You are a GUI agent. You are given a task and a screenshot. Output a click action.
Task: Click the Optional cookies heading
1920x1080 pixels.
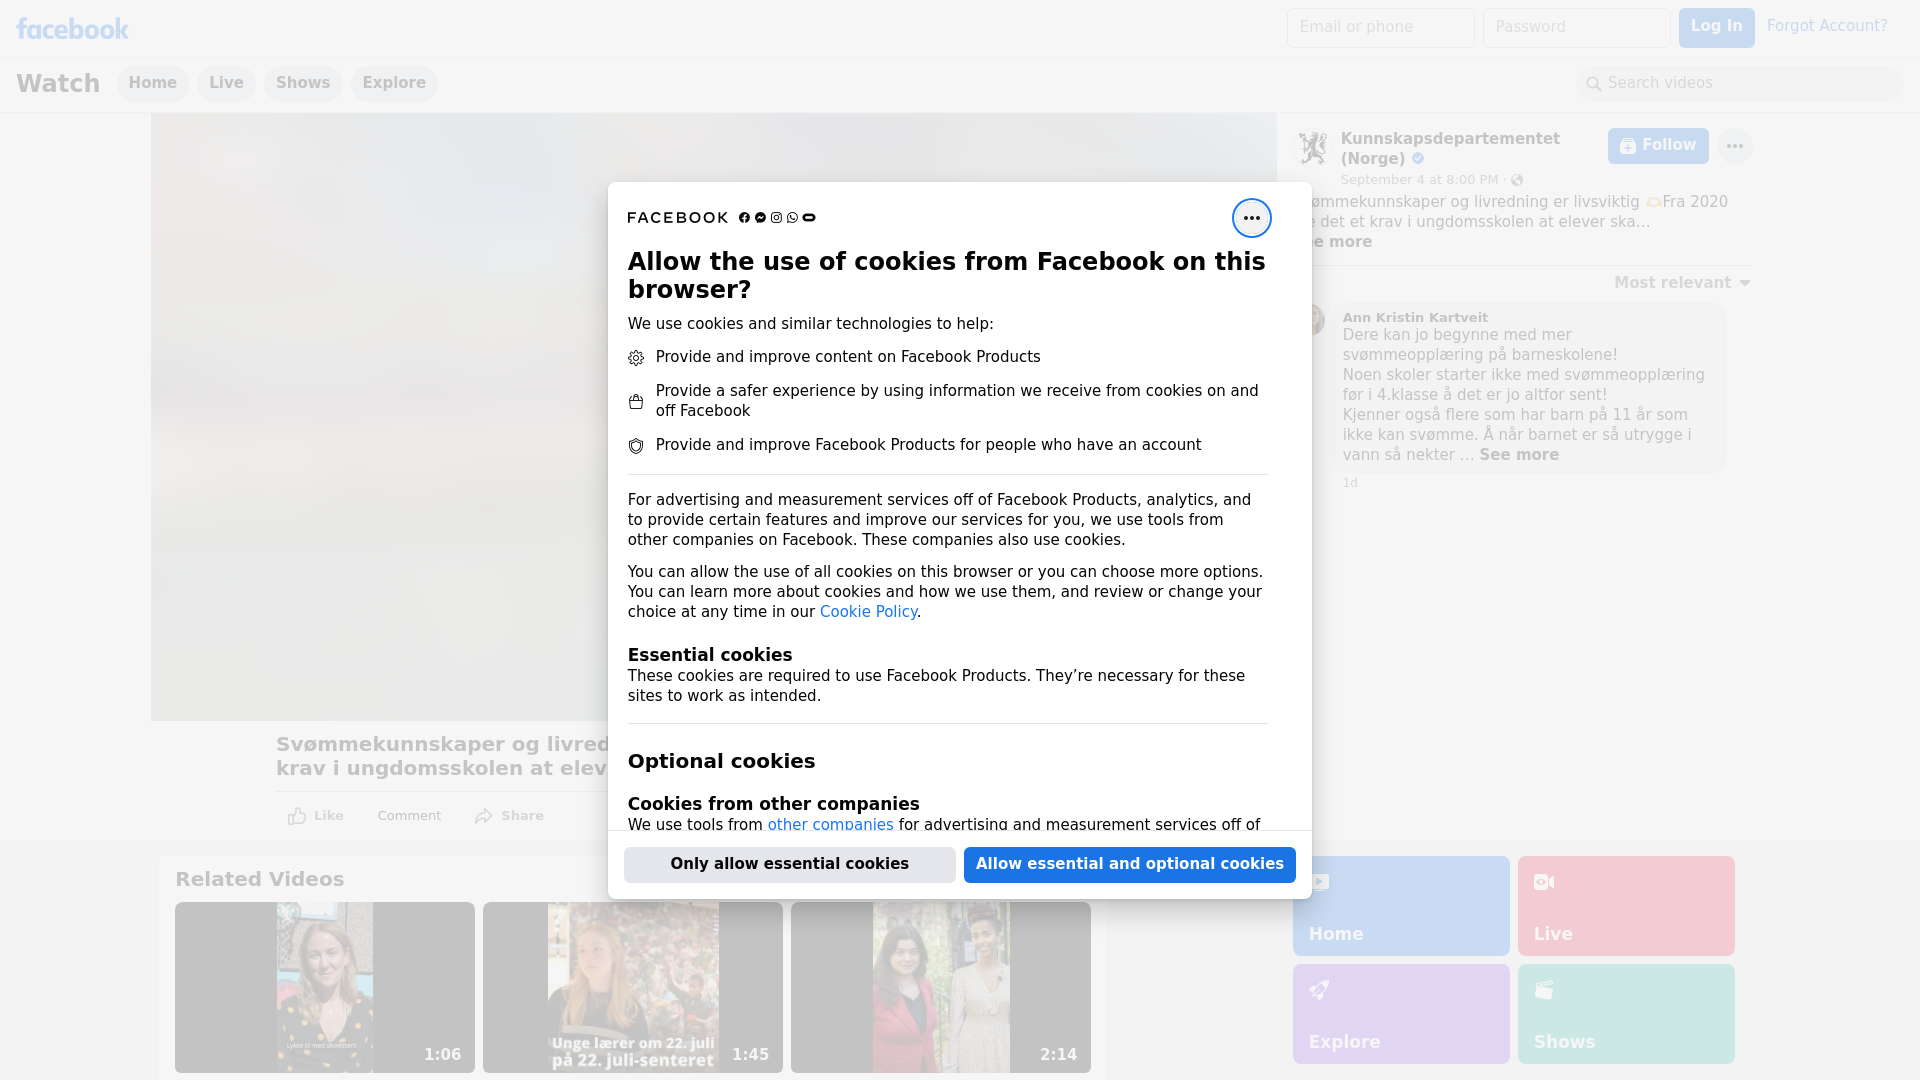pos(721,761)
